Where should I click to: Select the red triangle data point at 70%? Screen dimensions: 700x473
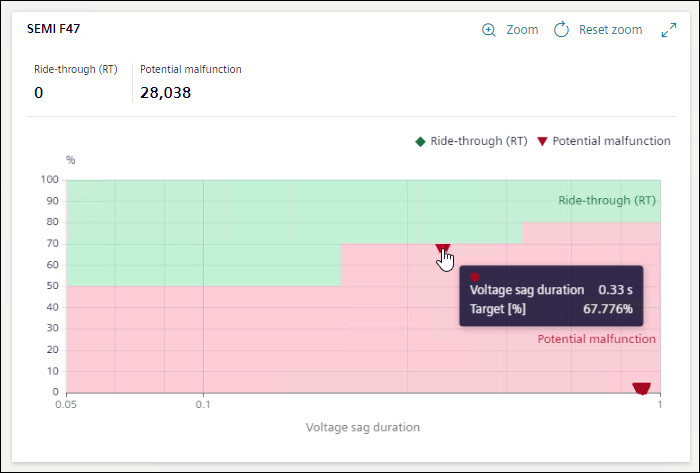[442, 248]
